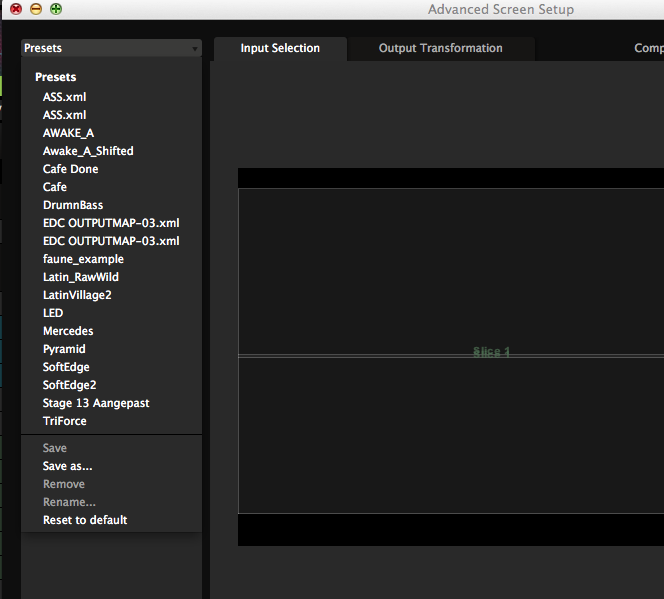Load the Latin_RawWild preset
The width and height of the screenshot is (664, 599).
click(81, 277)
